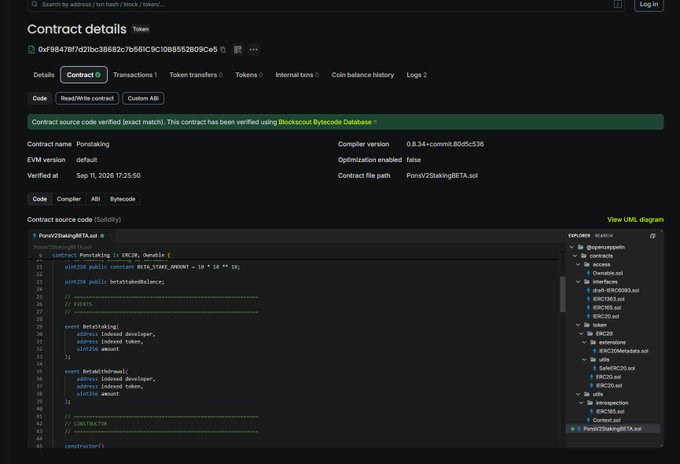
Task: Click the Token badge next to the page title
Action: (141, 29)
